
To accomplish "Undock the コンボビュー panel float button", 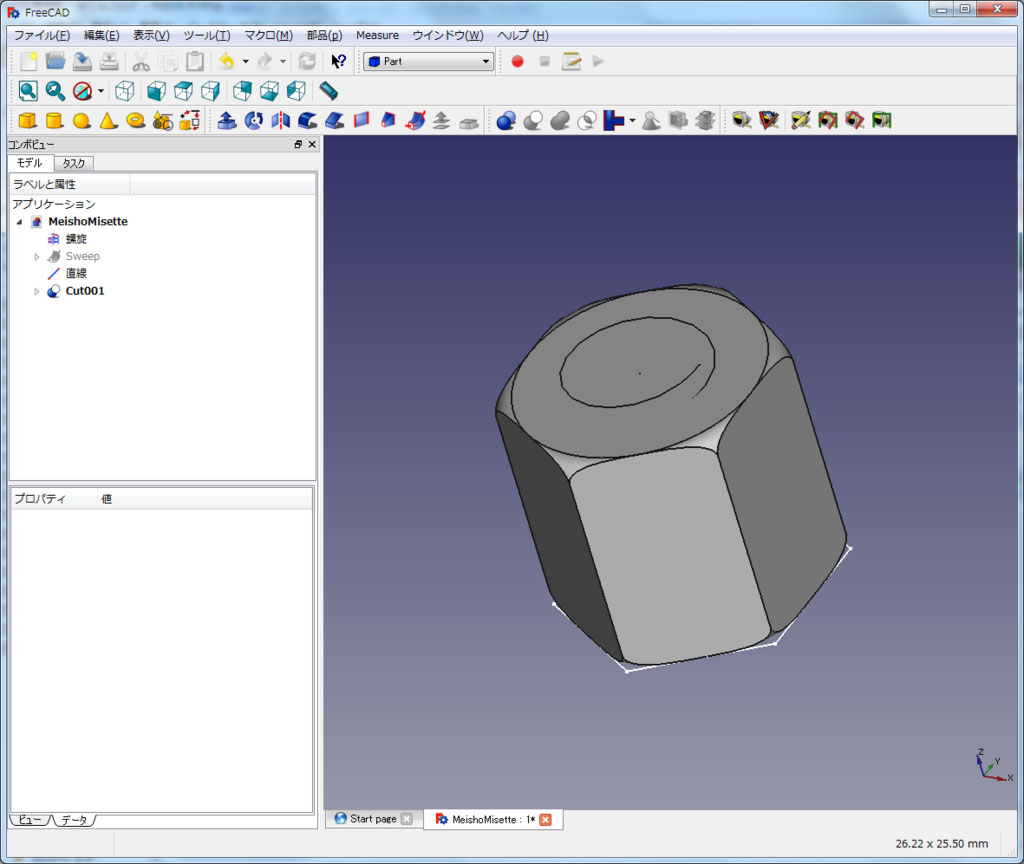I will (x=298, y=144).
